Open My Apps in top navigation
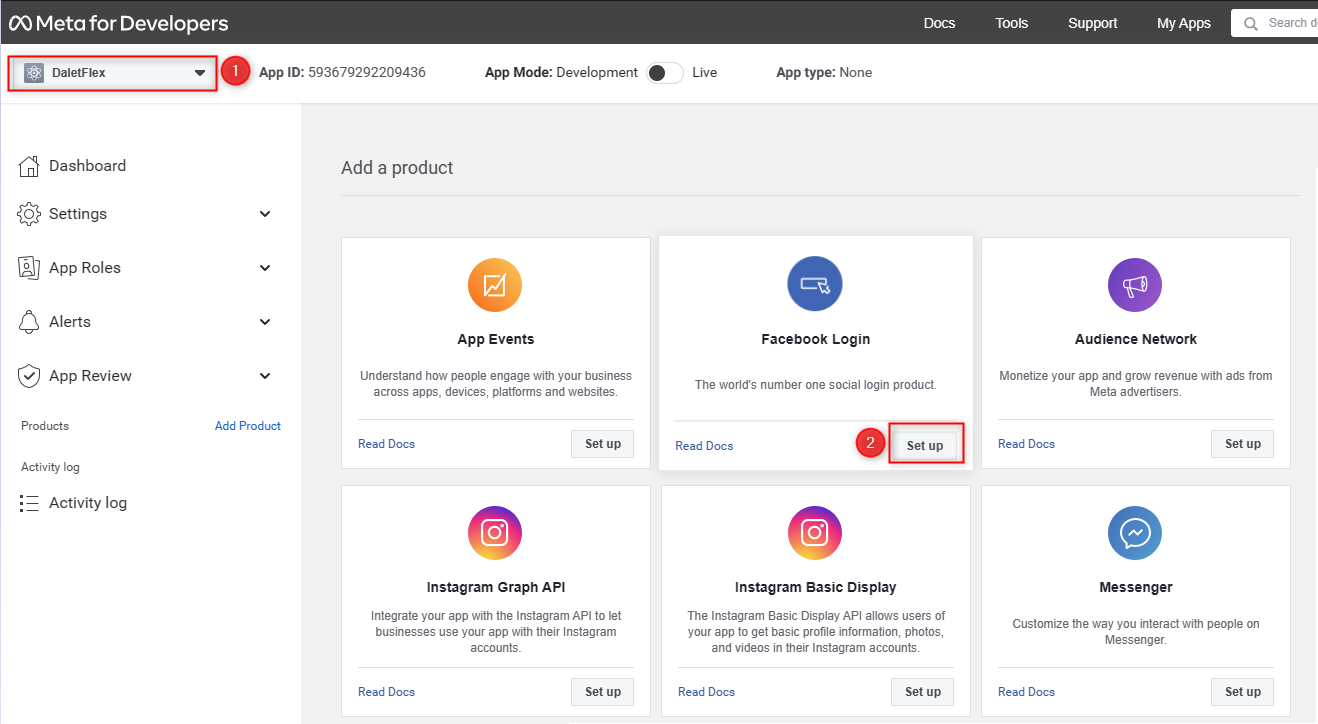This screenshot has height=724, width=1318. point(1184,23)
